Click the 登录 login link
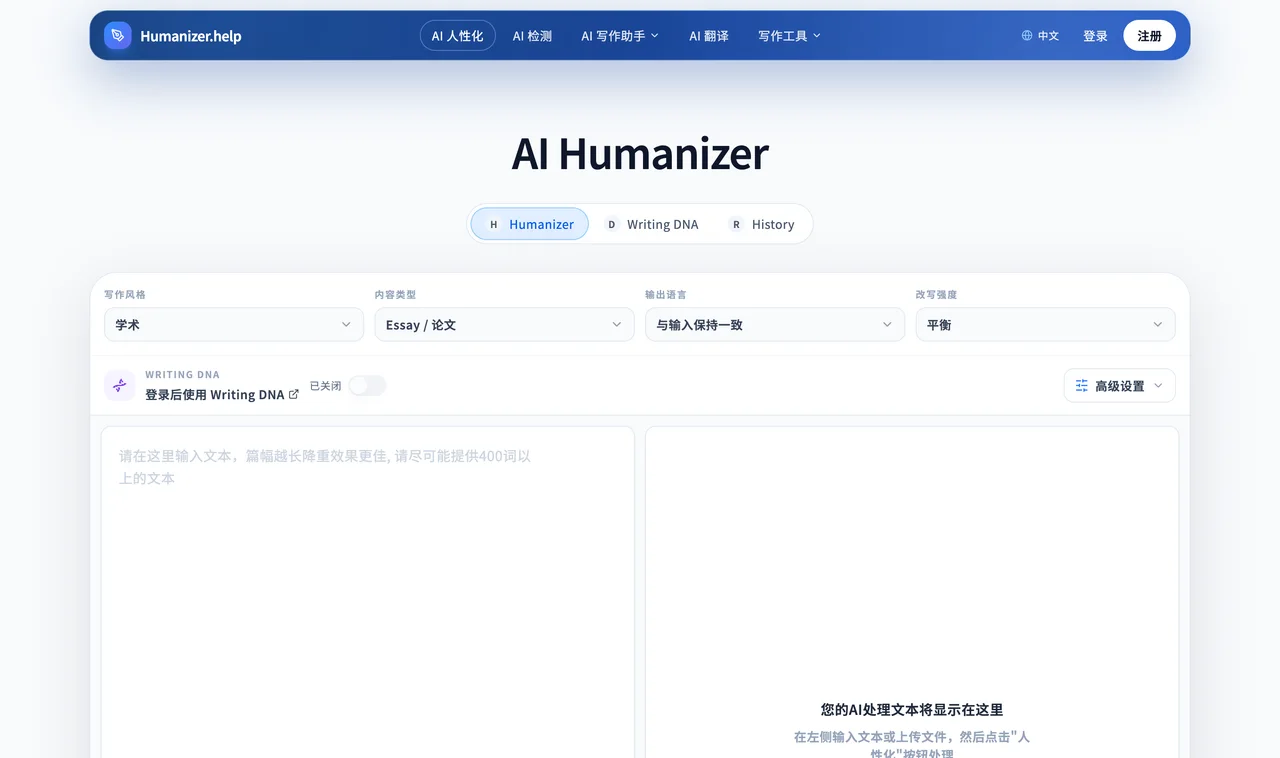This screenshot has width=1280, height=758. click(1095, 36)
